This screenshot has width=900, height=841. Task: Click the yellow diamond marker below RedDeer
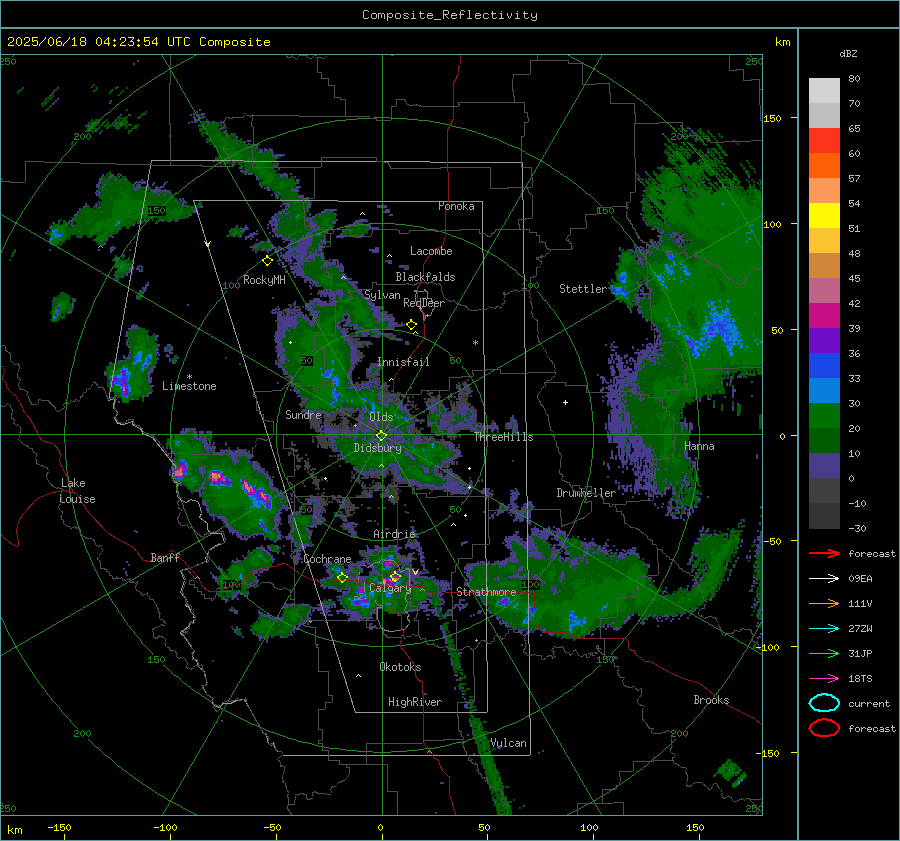coord(412,325)
